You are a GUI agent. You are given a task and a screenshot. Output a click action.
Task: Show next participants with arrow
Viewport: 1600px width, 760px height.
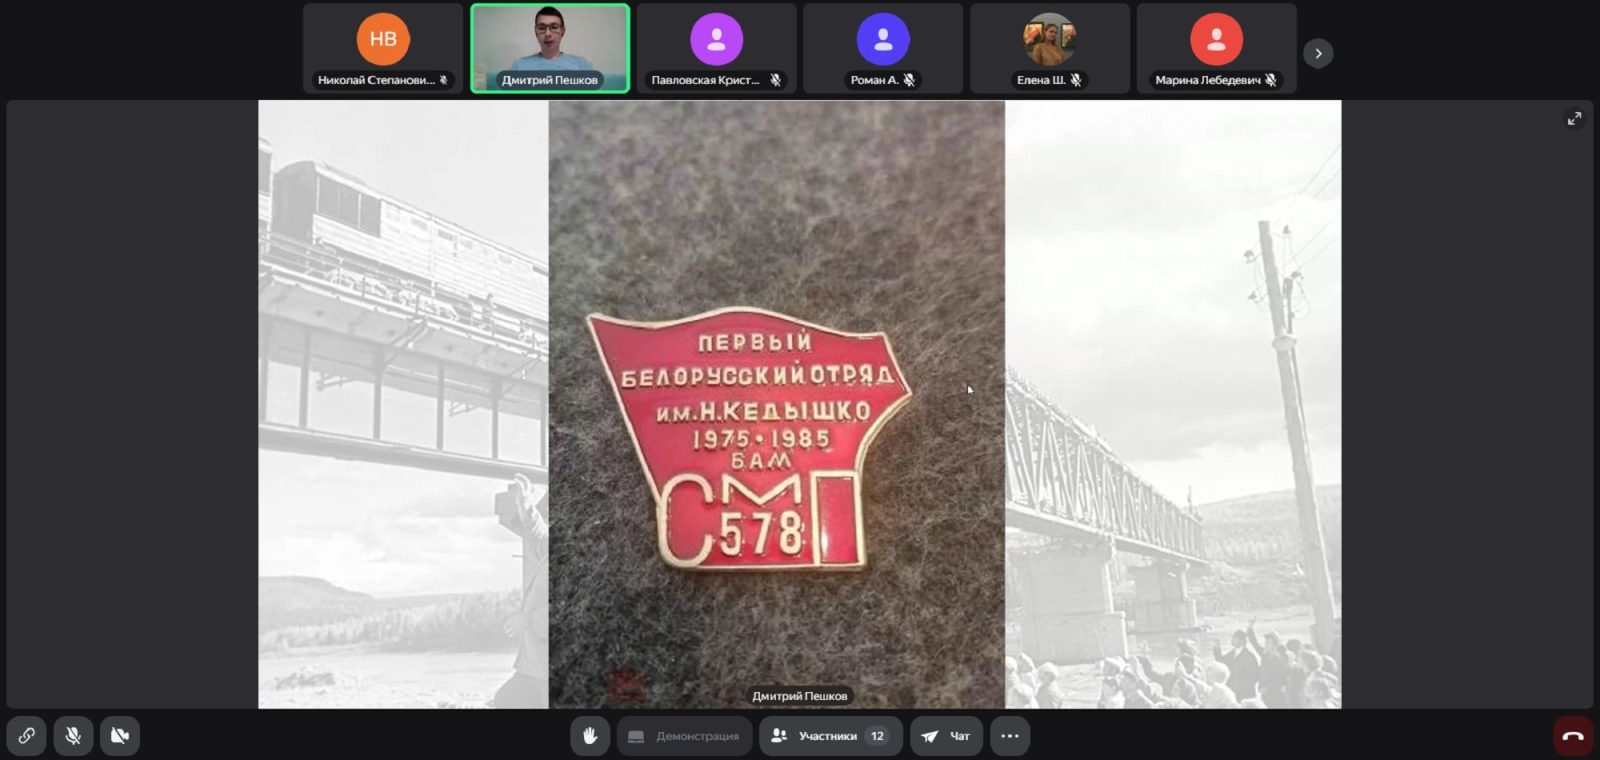click(x=1318, y=53)
